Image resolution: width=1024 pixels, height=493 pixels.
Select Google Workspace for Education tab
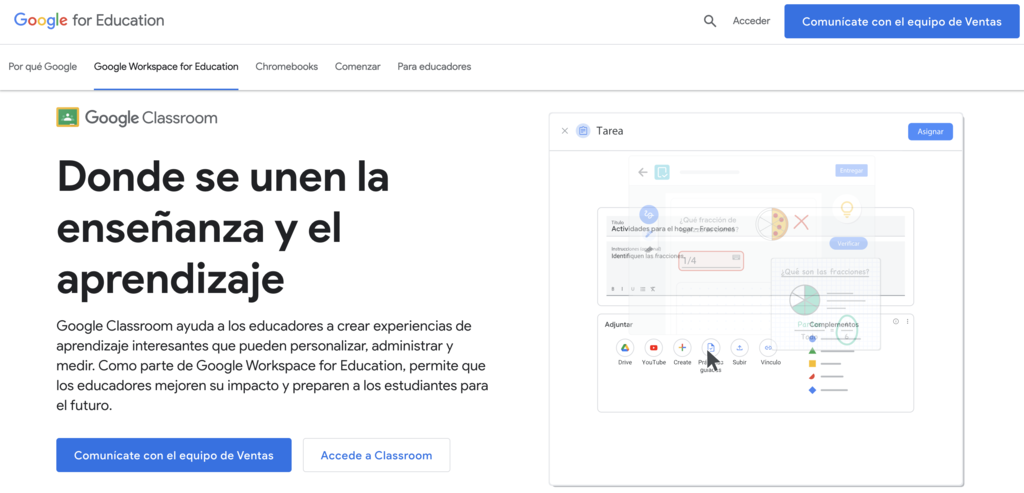pyautogui.click(x=166, y=67)
